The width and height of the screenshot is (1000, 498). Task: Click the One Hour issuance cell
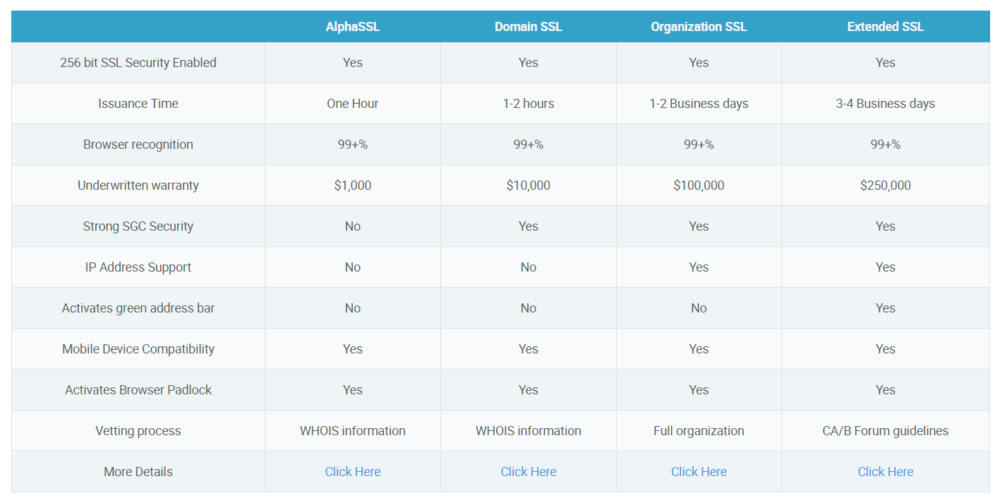pos(353,103)
